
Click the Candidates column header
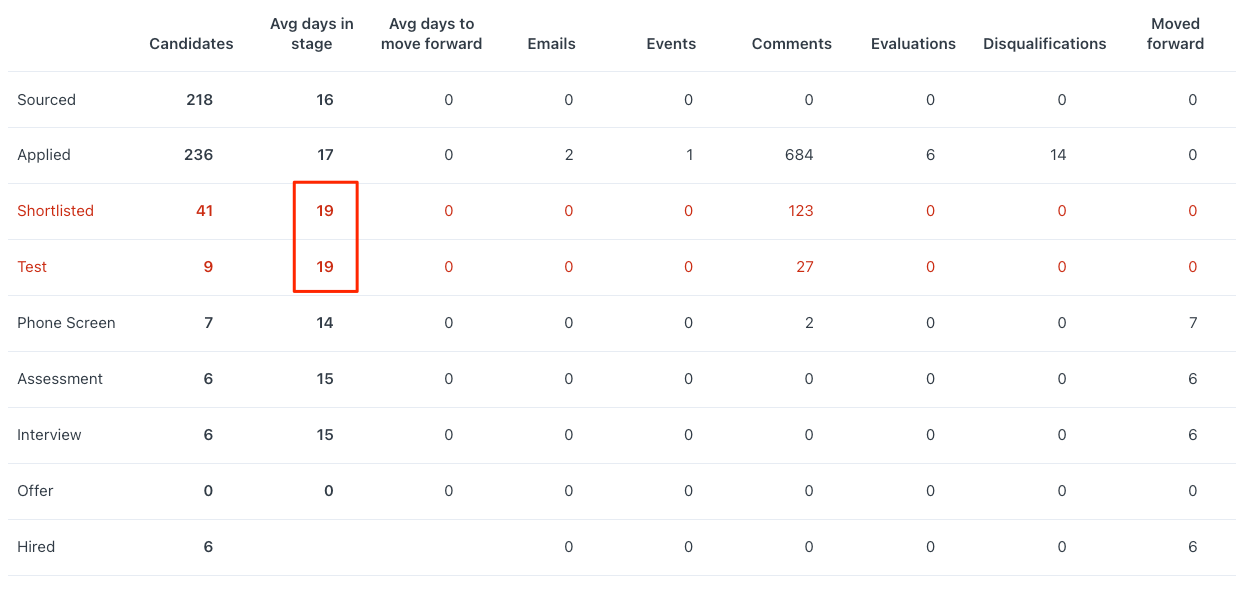tap(191, 44)
